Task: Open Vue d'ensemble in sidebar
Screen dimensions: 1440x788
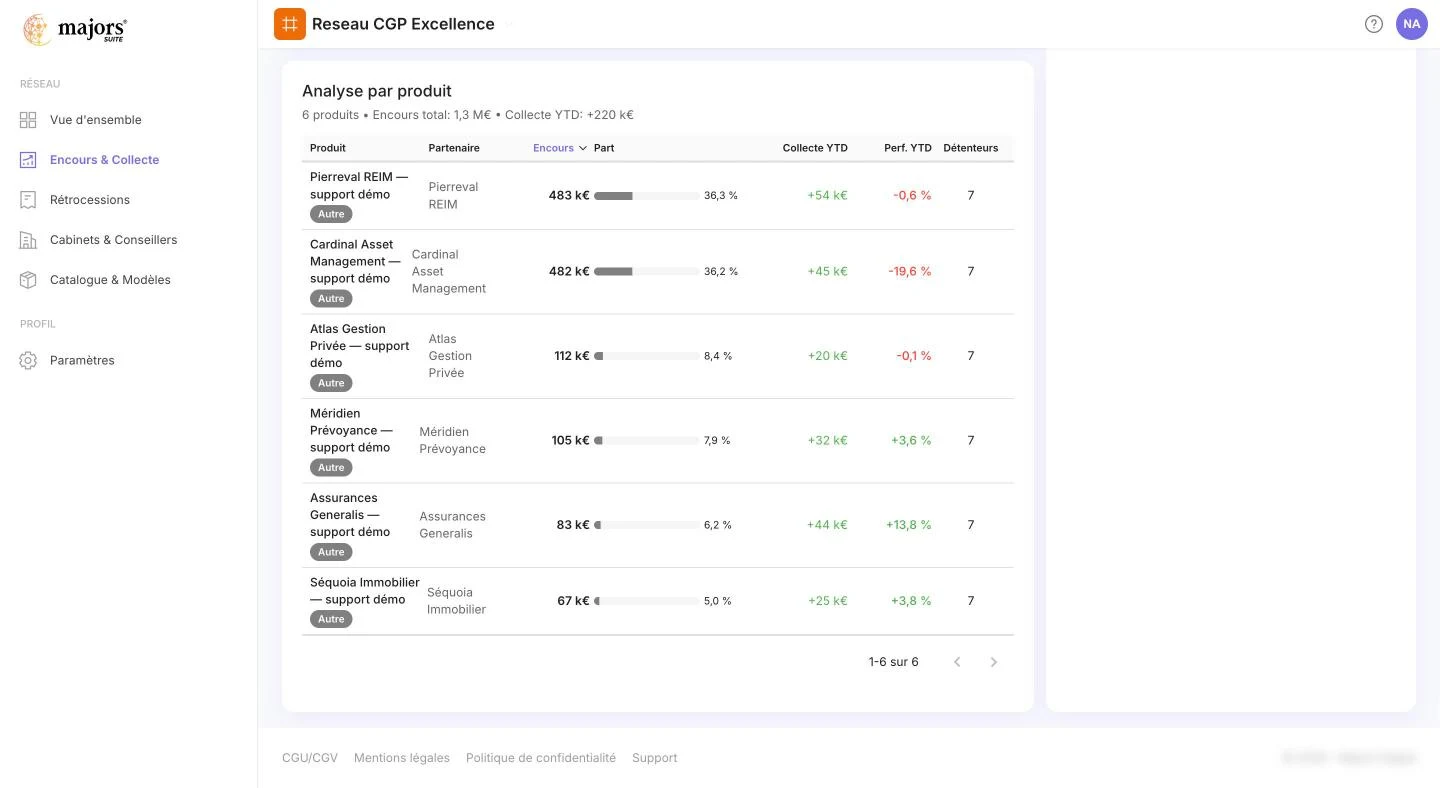Action: click(96, 120)
